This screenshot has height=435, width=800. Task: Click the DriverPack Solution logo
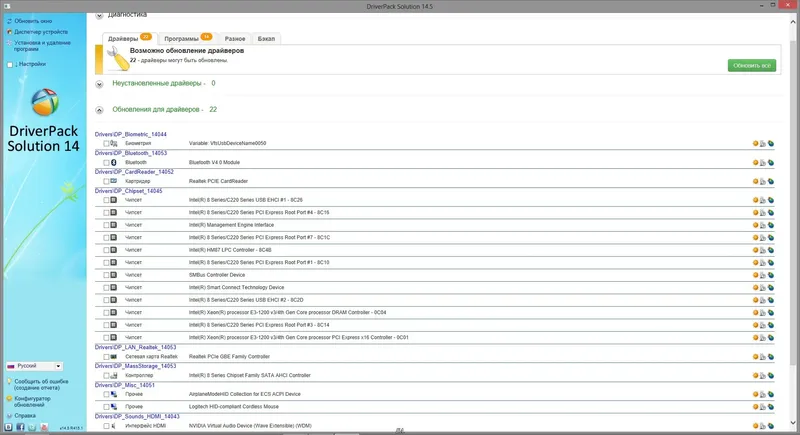coord(44,102)
